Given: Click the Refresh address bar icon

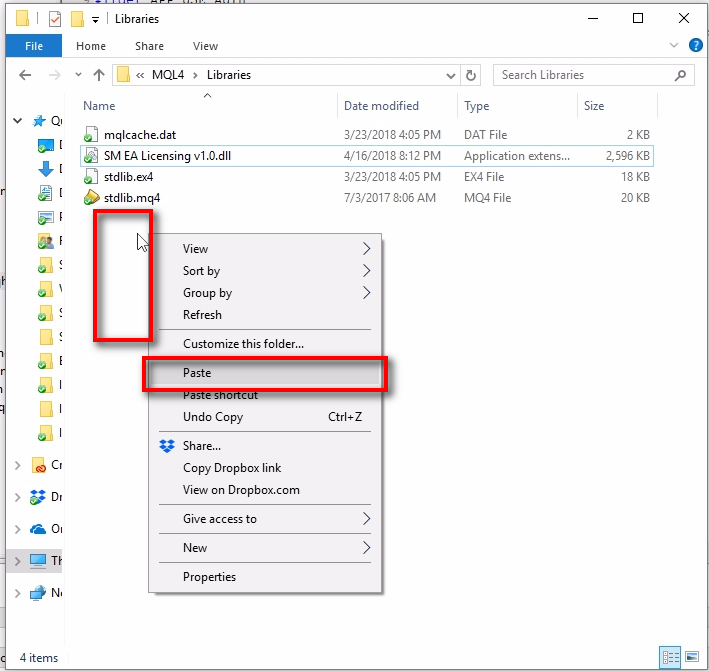Looking at the screenshot, I should tap(472, 75).
